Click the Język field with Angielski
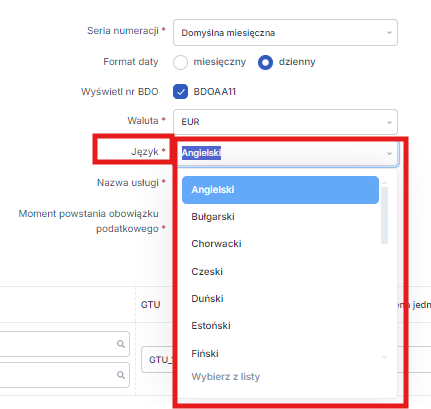Viewport: 431px width, 409px height. point(288,153)
